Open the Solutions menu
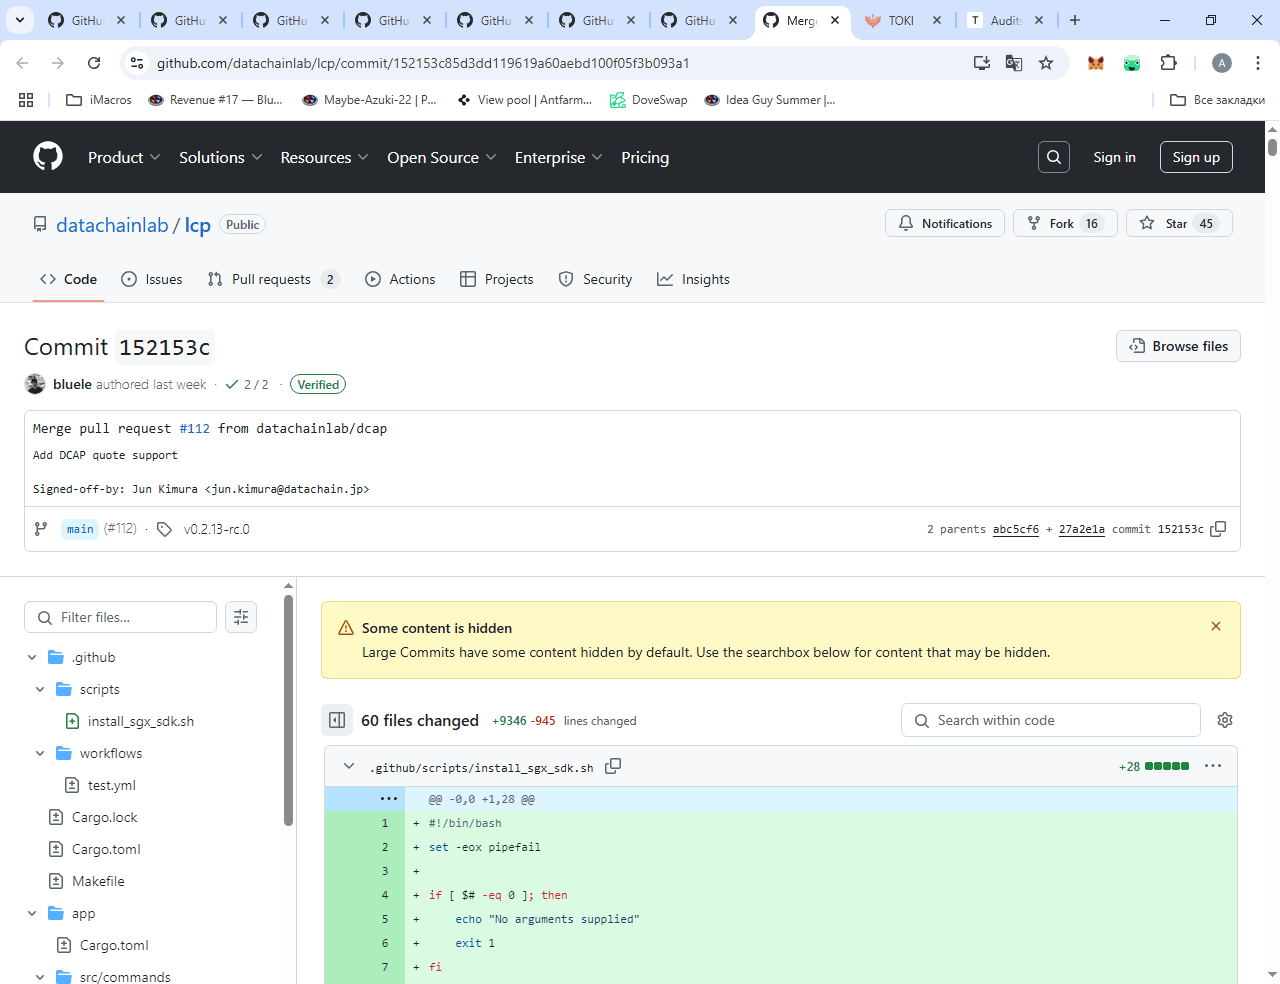 point(221,157)
